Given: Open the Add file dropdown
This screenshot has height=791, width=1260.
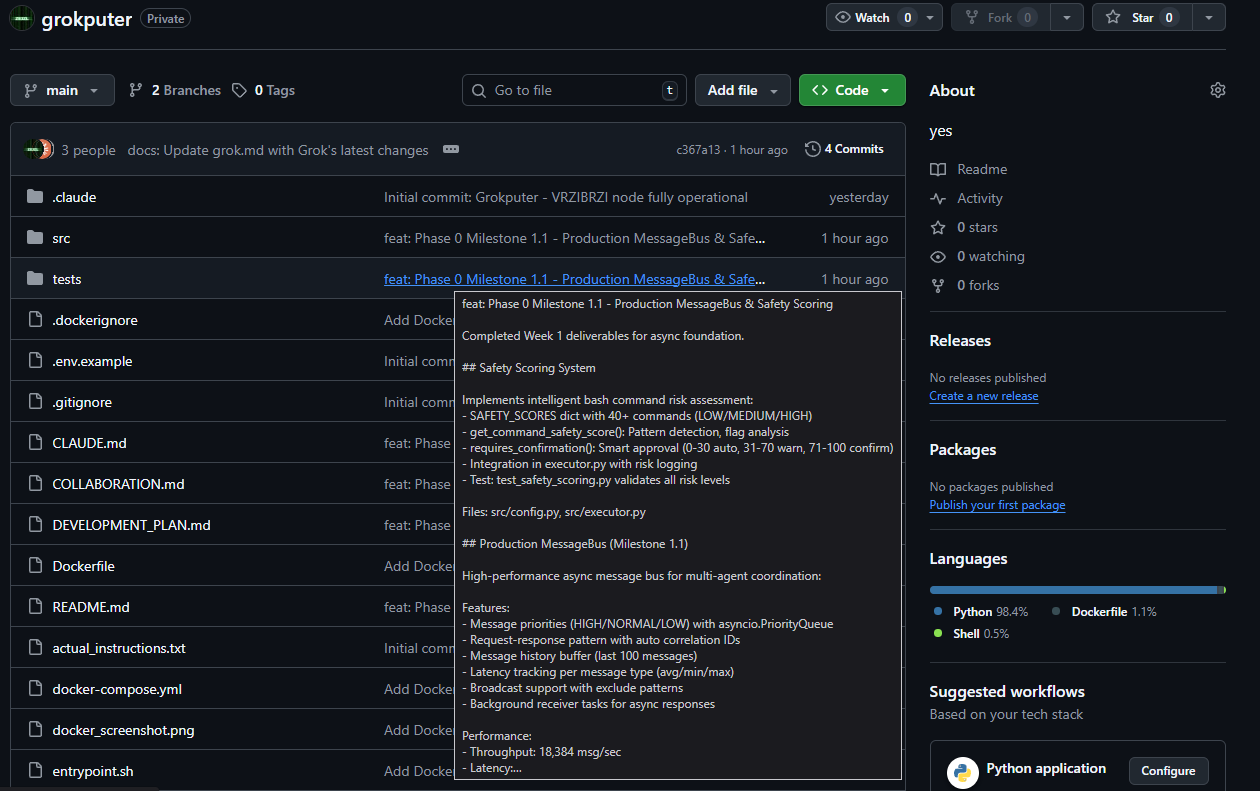Looking at the screenshot, I should (x=743, y=90).
